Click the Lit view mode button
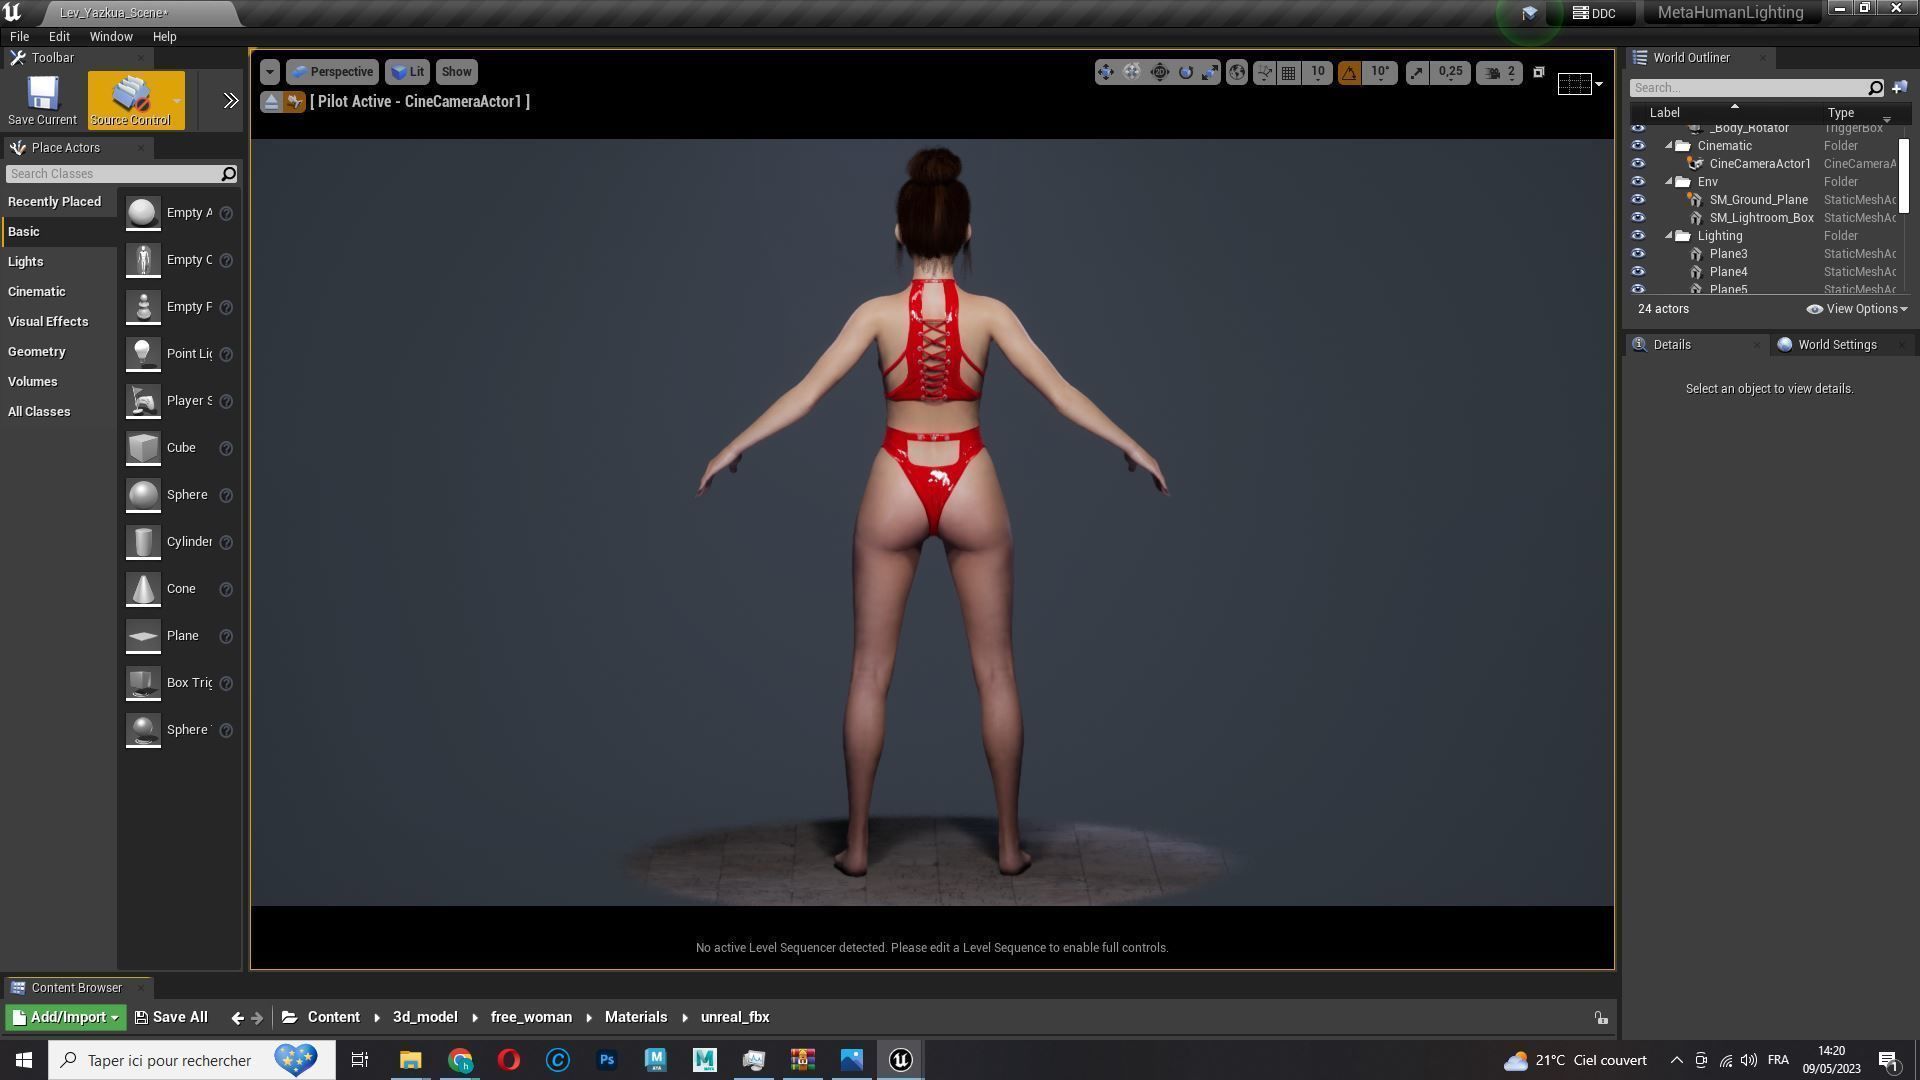The width and height of the screenshot is (1920, 1080). point(408,72)
